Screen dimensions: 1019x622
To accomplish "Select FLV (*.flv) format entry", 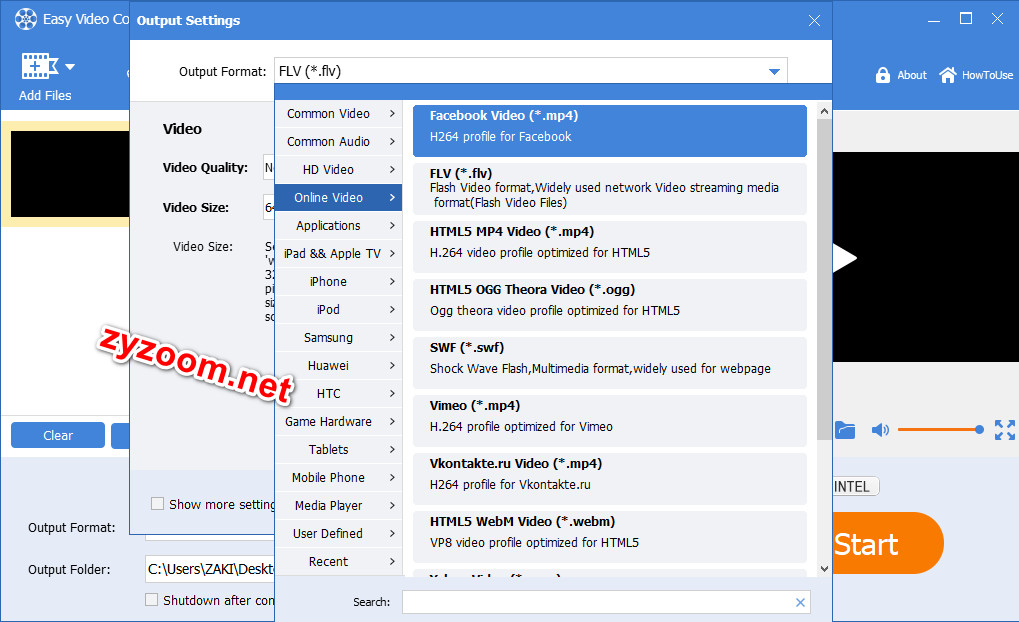I will tap(610, 188).
